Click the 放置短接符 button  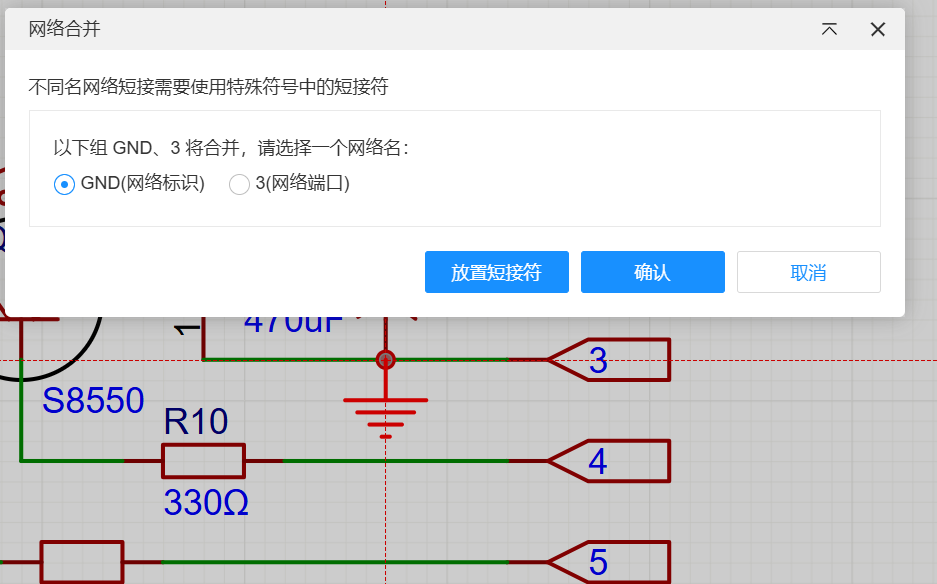click(496, 272)
